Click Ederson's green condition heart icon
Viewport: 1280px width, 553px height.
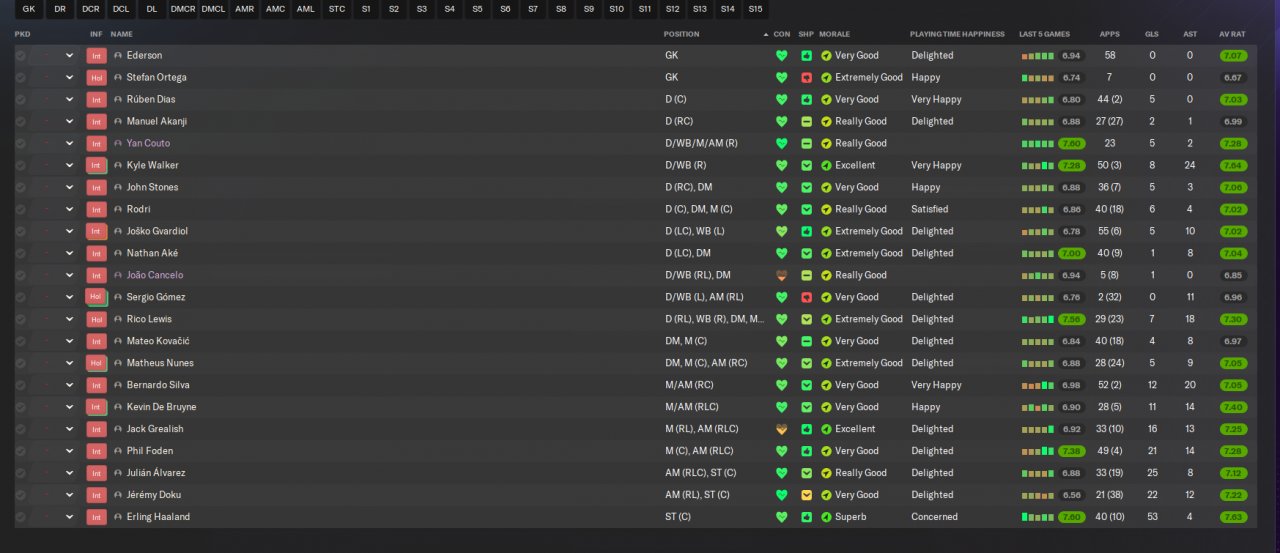[782, 56]
